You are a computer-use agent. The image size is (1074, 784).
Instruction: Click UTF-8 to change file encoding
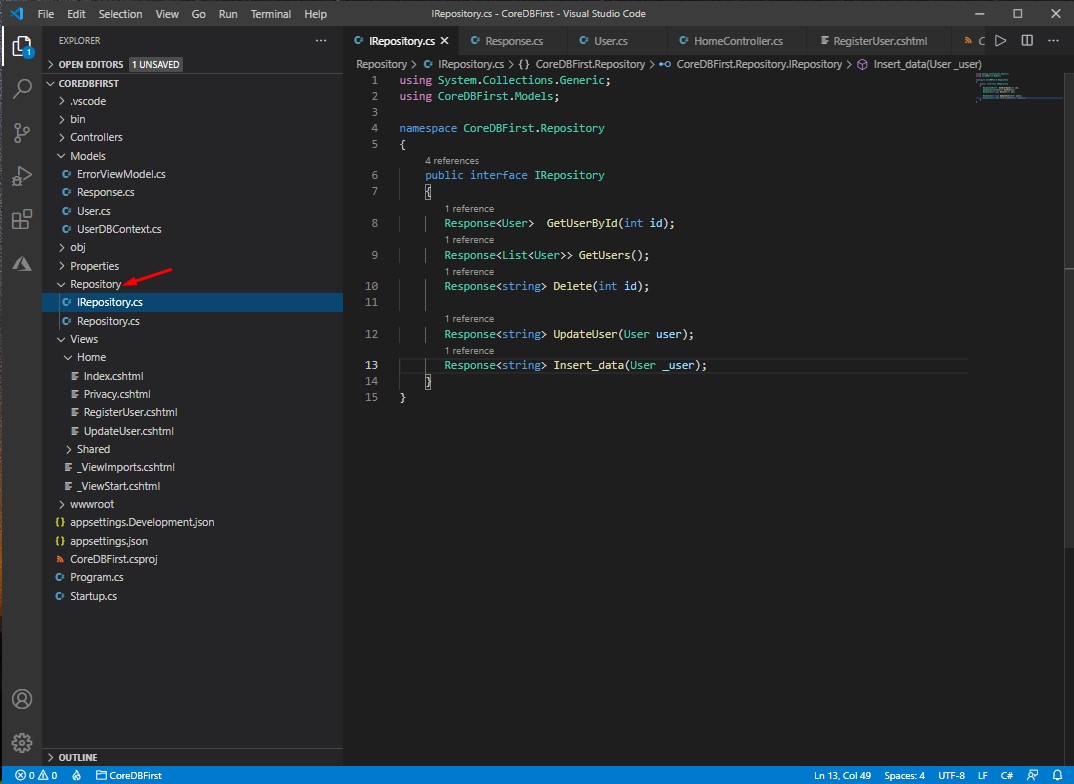(951, 775)
